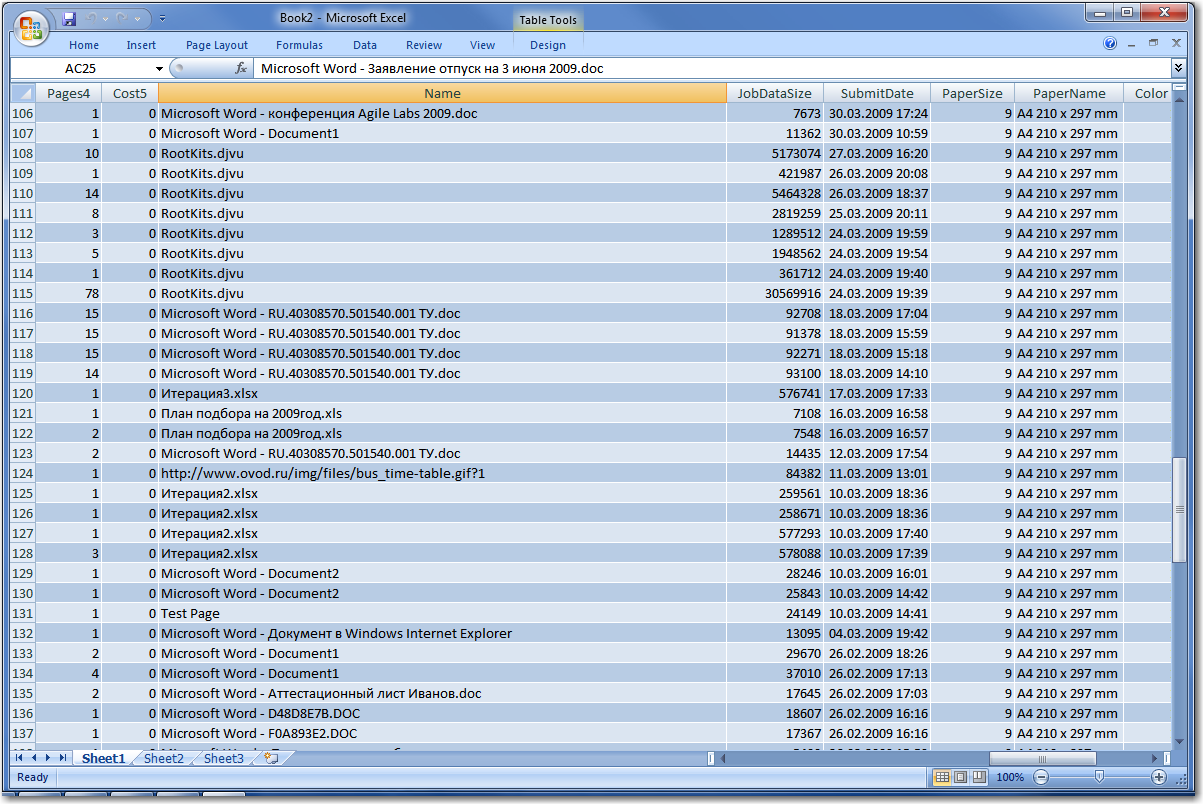Select the cell with bus_time-table.gif URL
The height and width of the screenshot is (804, 1203).
443,473
